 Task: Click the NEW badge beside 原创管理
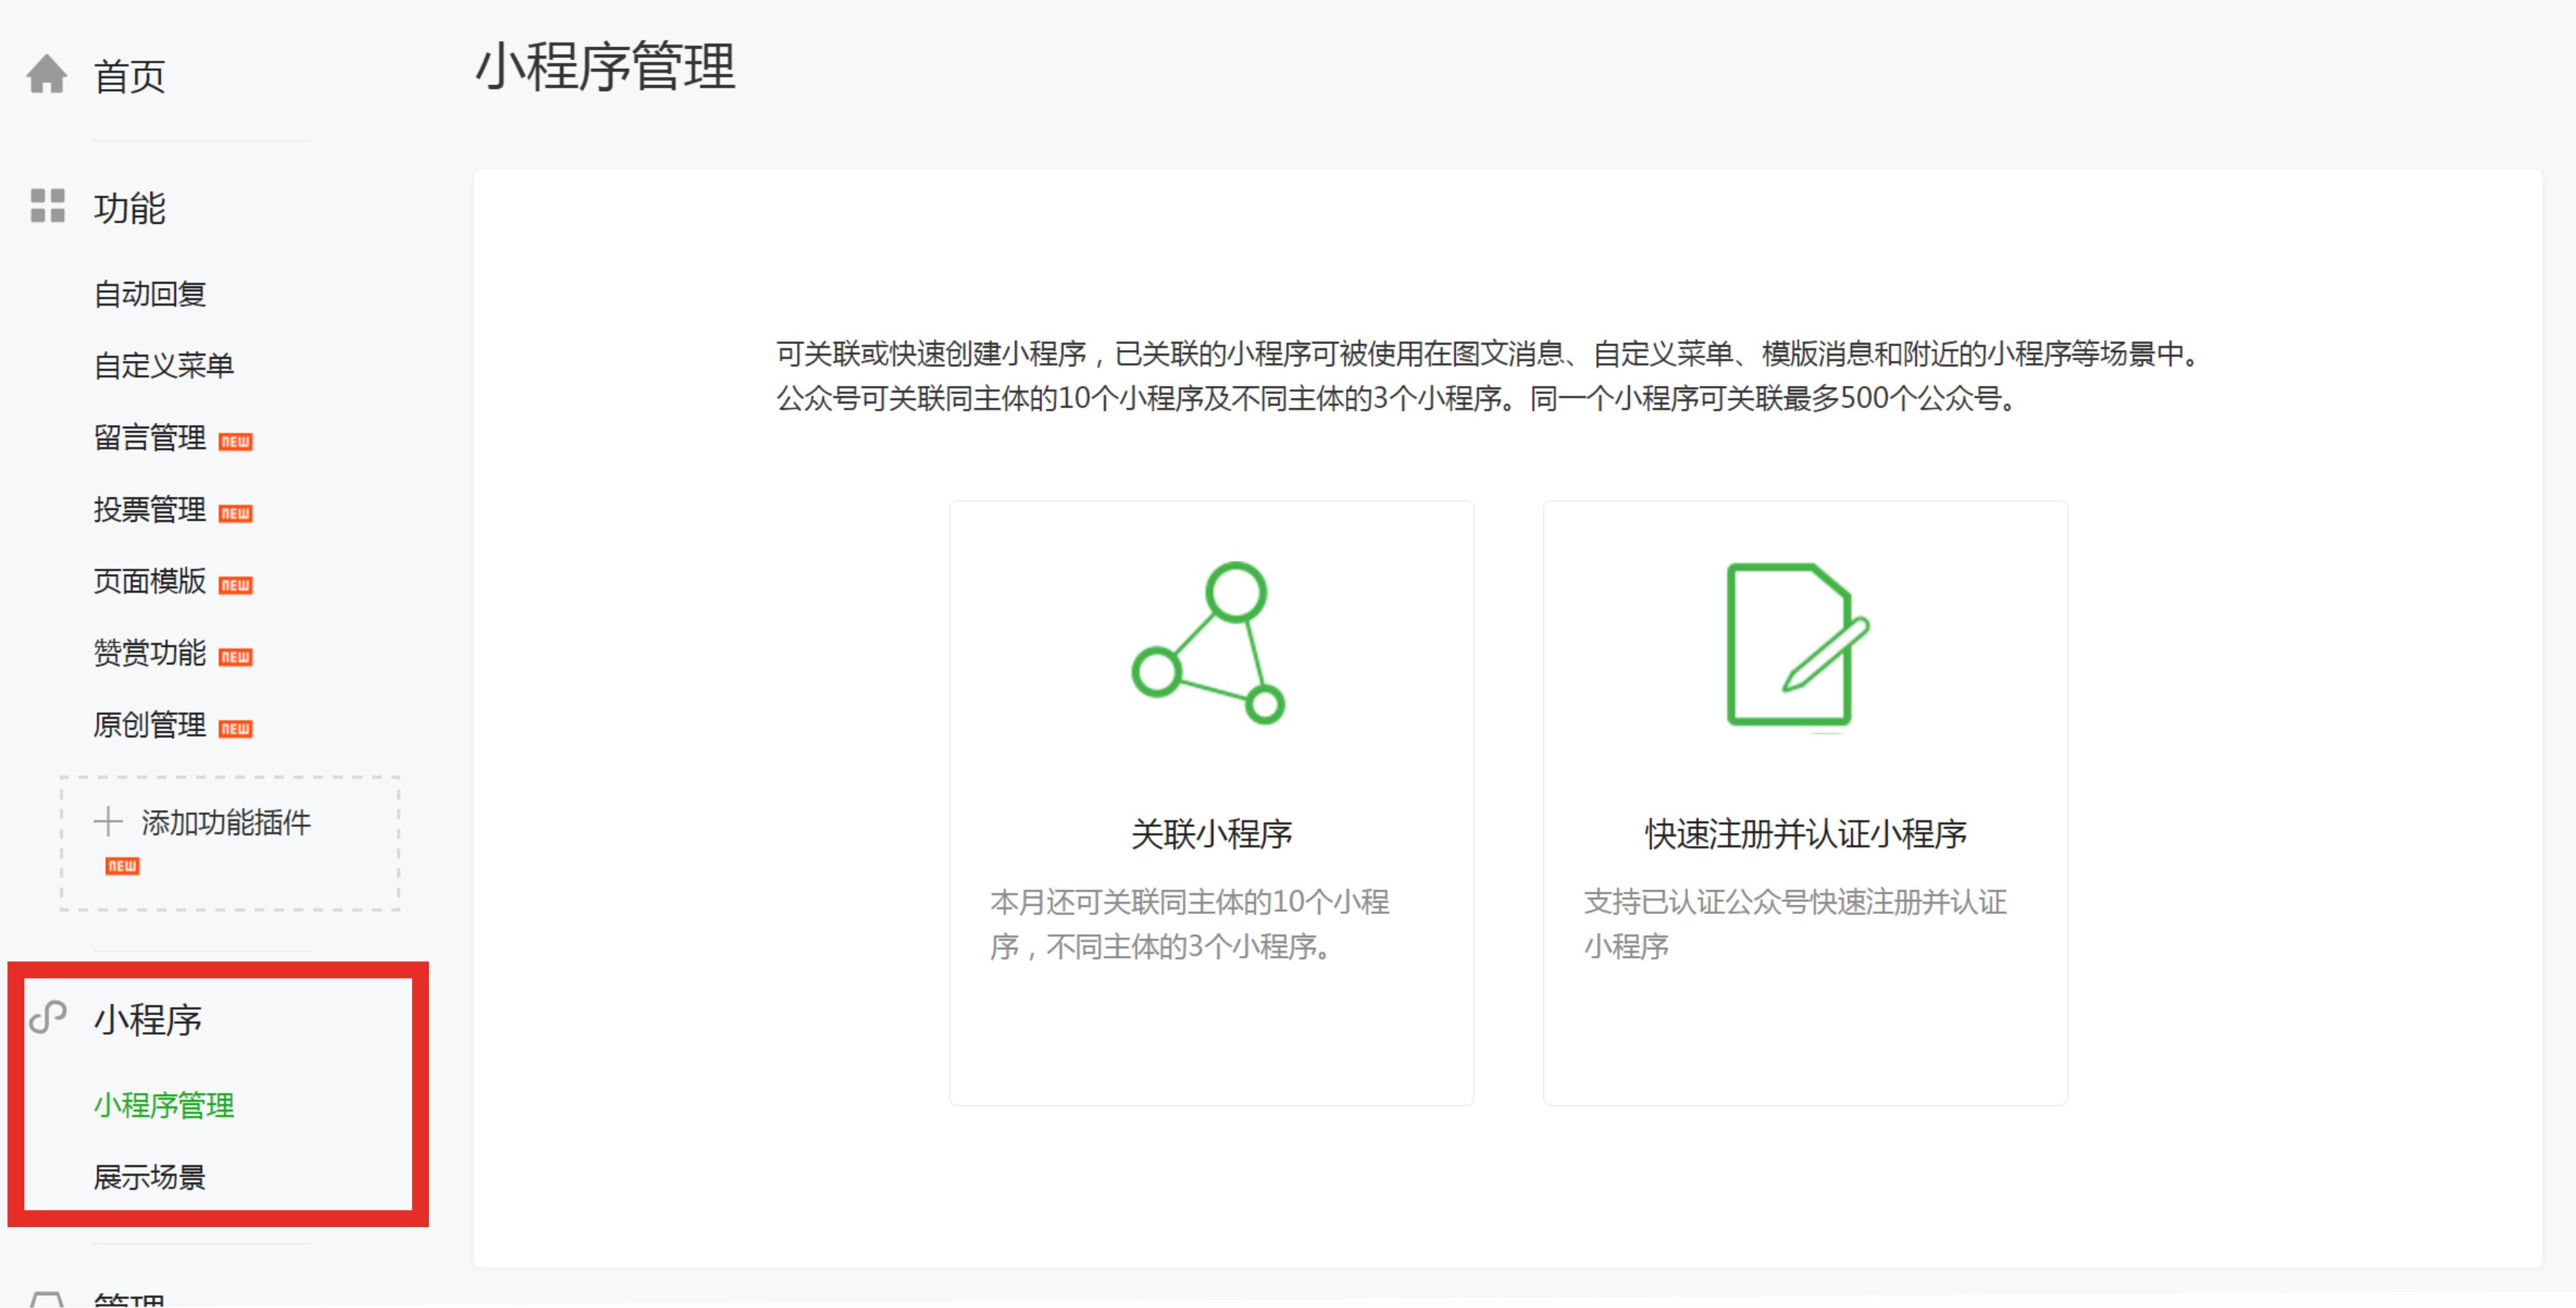pyautogui.click(x=235, y=728)
